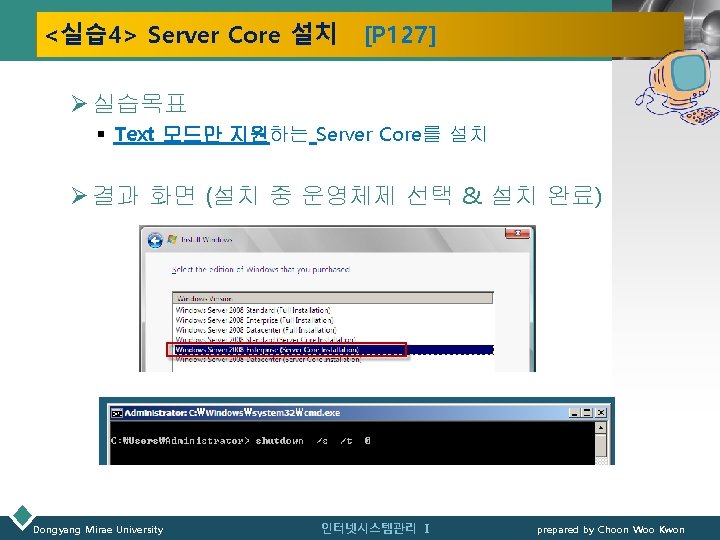720x540 pixels.
Task: Click the '결과 화면' heading line
Action: 347,195
